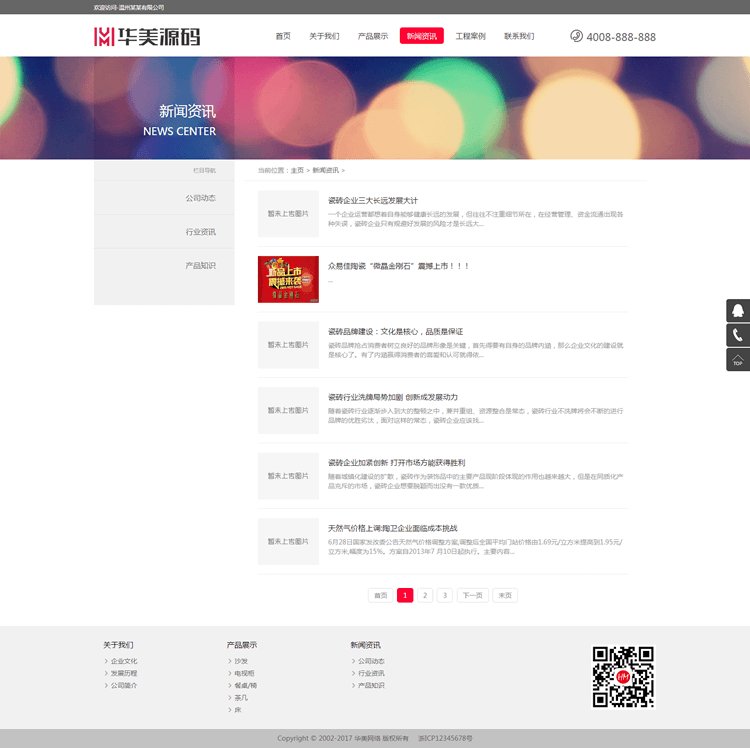Click the red 新品上市 article thumbnail
The height and width of the screenshot is (748, 750).
tap(288, 279)
